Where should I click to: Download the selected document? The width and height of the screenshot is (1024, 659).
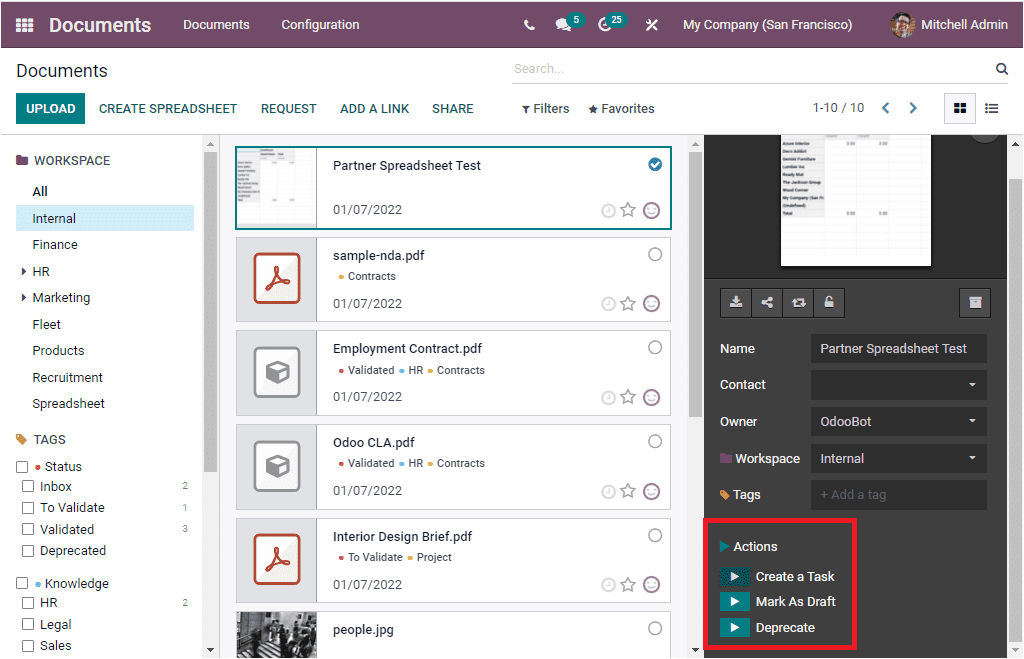736,302
